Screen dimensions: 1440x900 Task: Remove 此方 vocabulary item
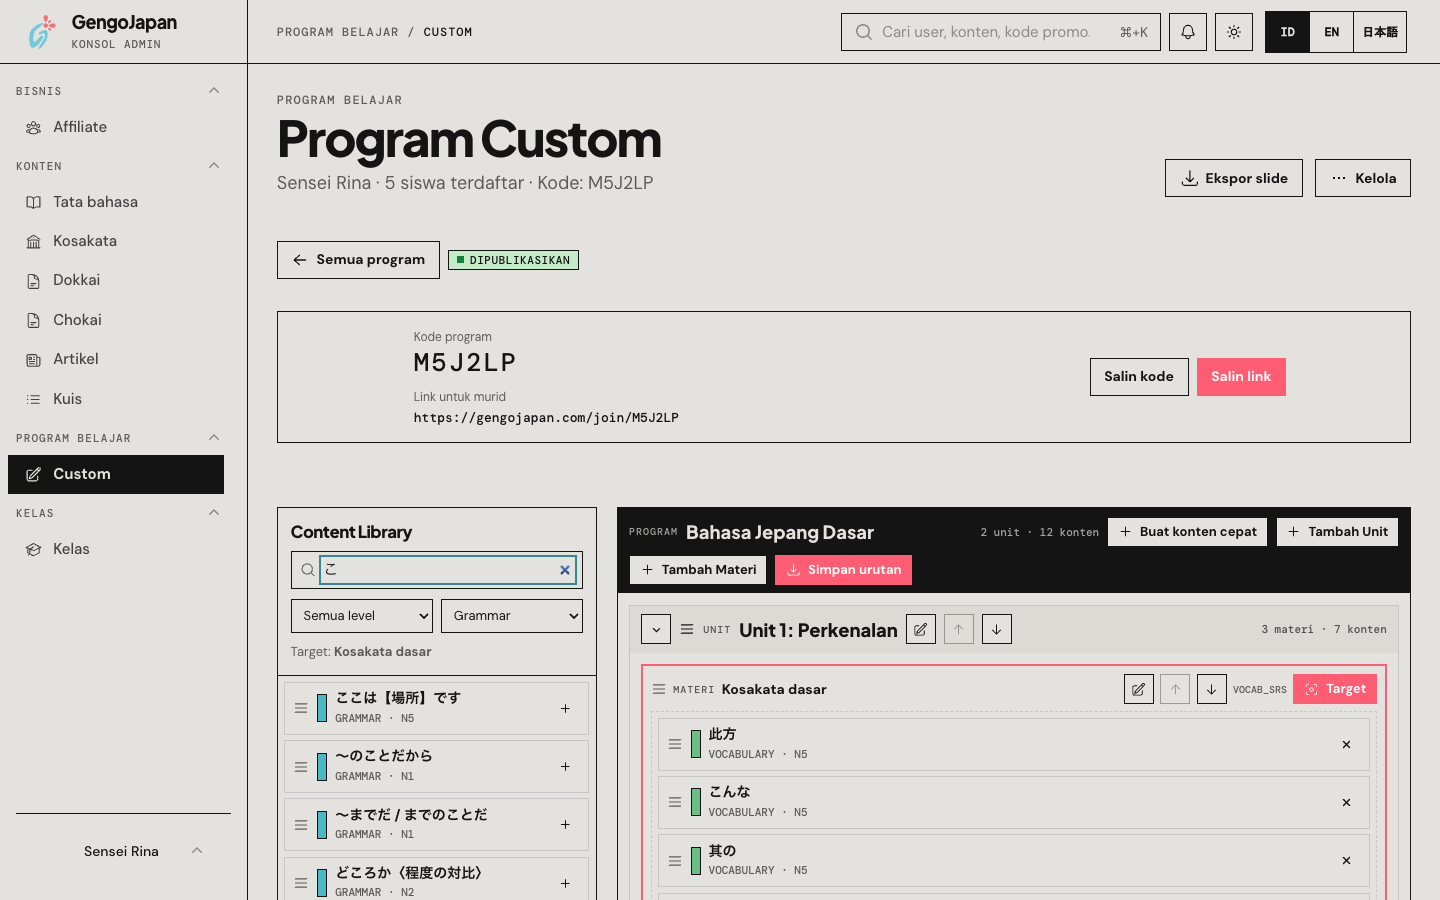(x=1346, y=744)
